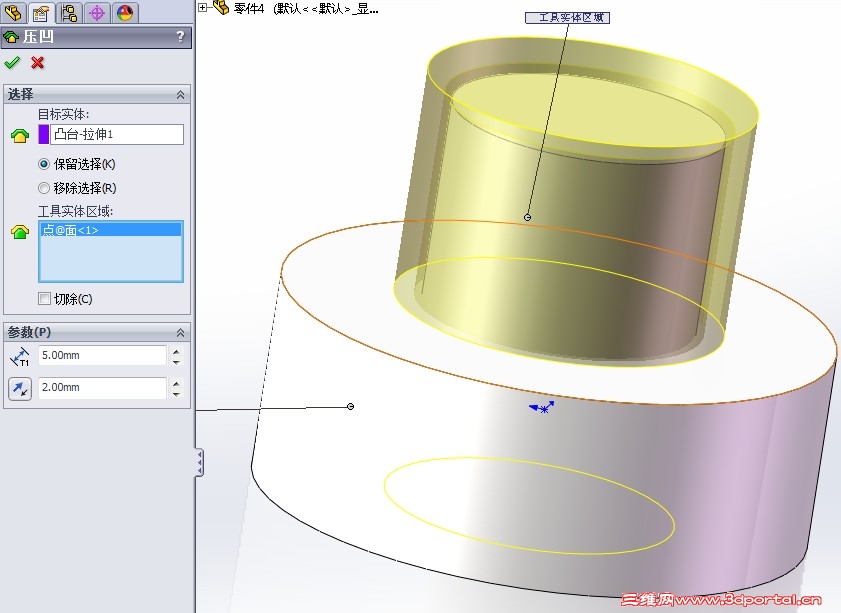The image size is (841, 613).
Task: Click the clearance field showing 2.00mm
Action: [x=102, y=387]
